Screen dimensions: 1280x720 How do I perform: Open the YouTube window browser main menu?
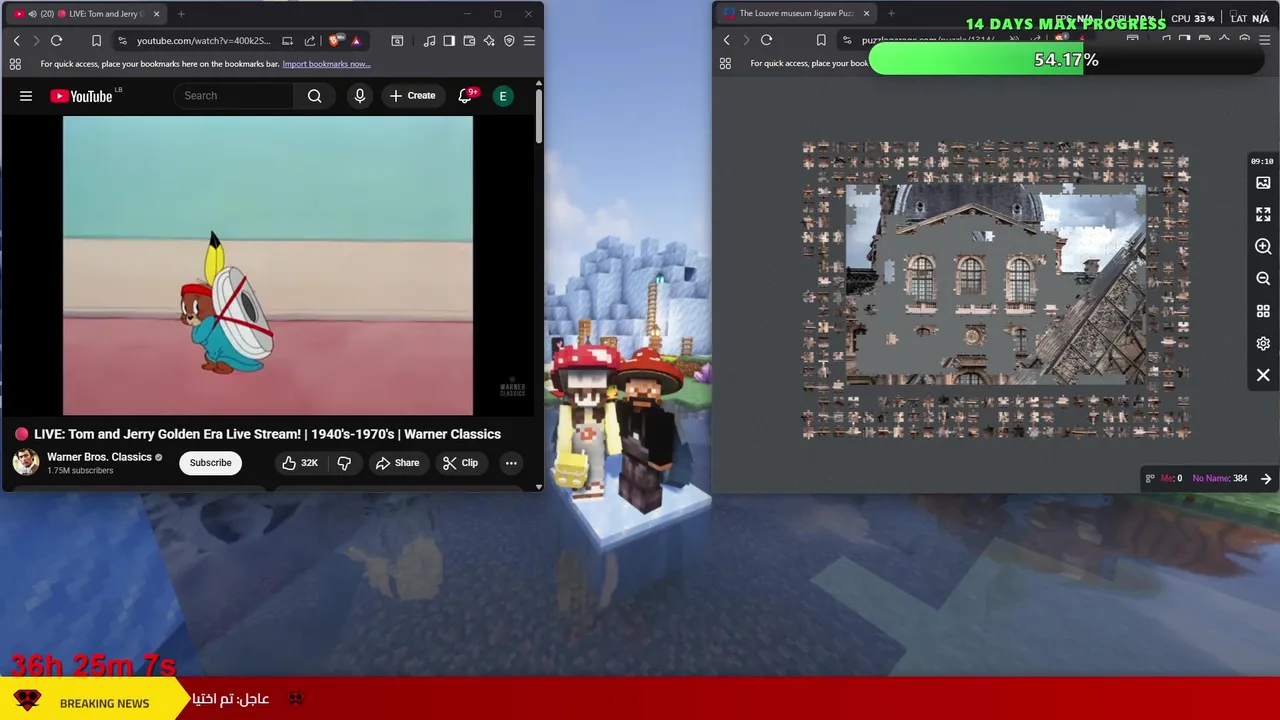coord(529,41)
